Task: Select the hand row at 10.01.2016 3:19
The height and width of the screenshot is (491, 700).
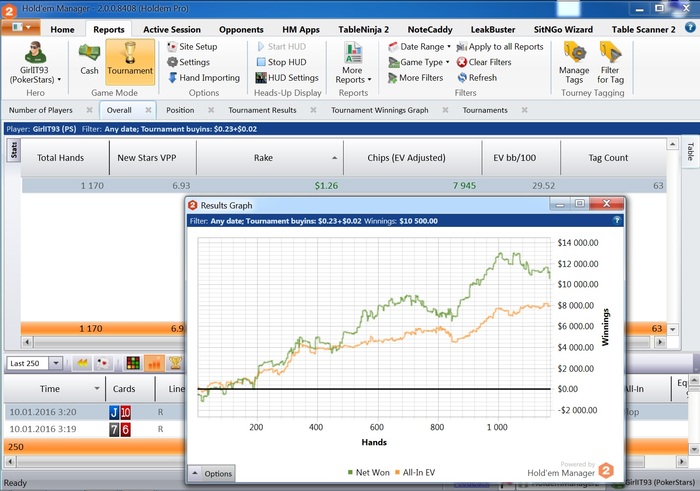Action: [95, 429]
